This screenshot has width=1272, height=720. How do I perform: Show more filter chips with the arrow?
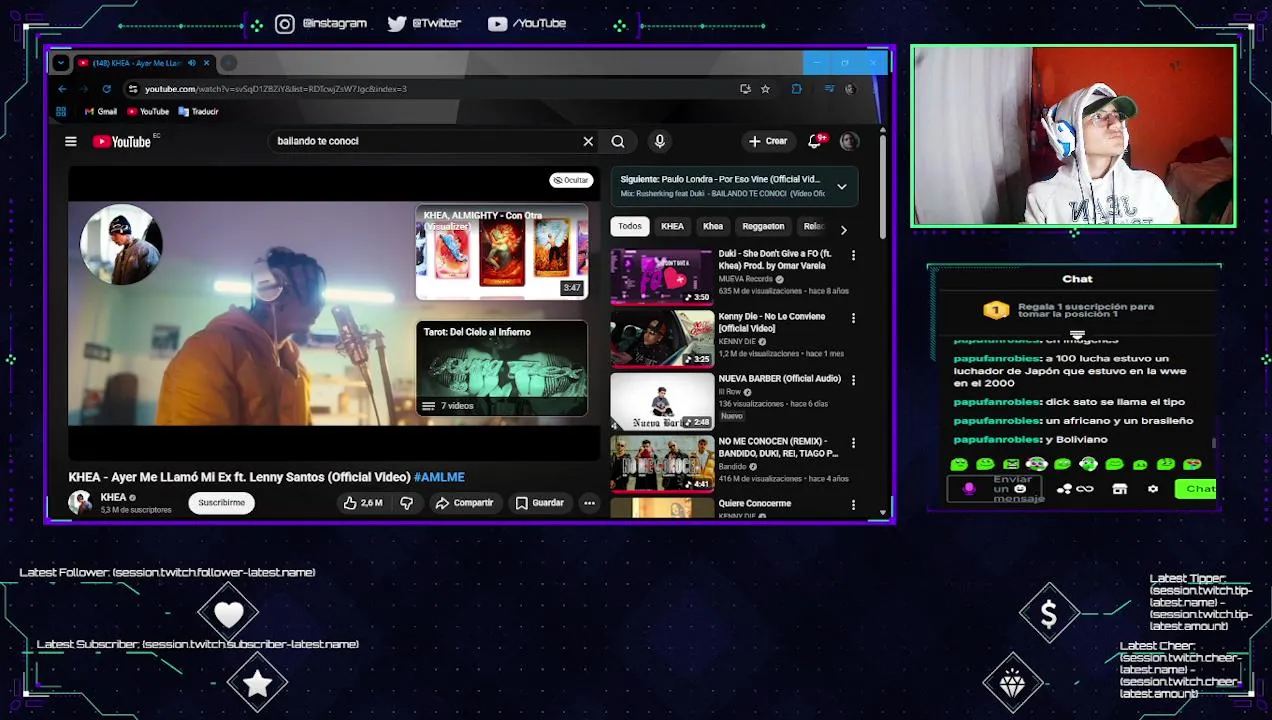tap(843, 230)
